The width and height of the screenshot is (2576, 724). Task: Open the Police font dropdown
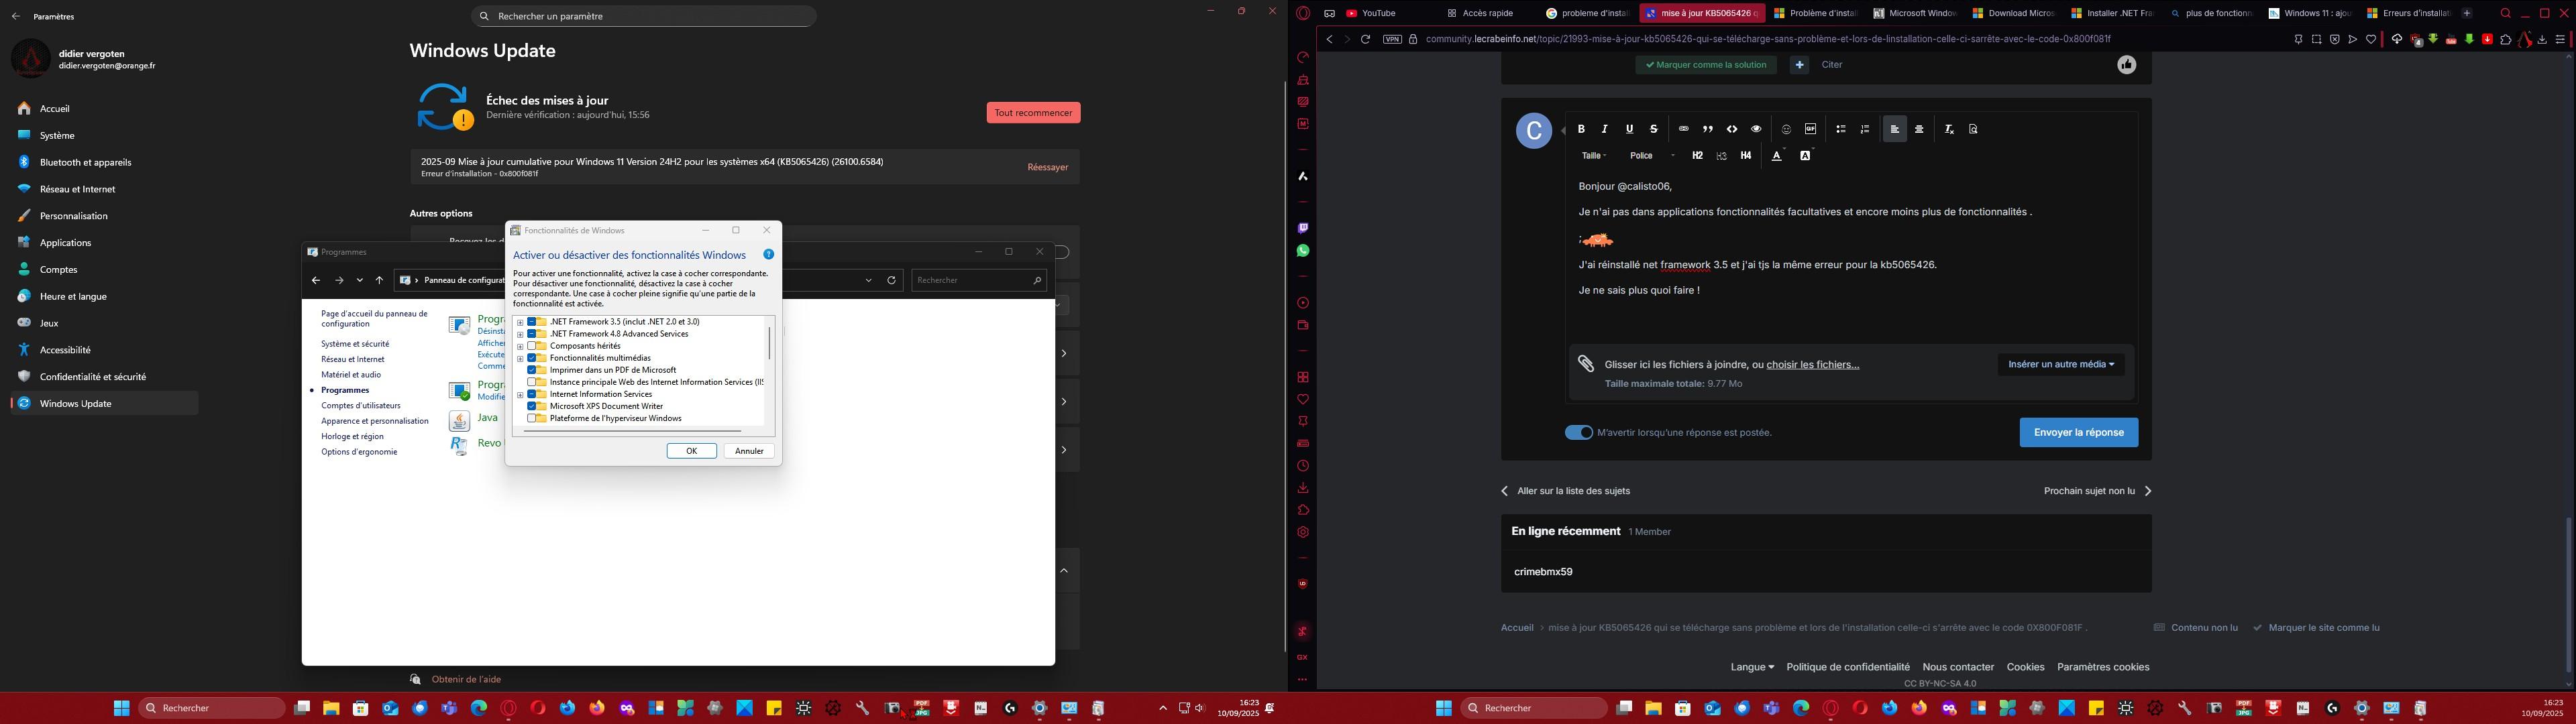[x=1651, y=155]
